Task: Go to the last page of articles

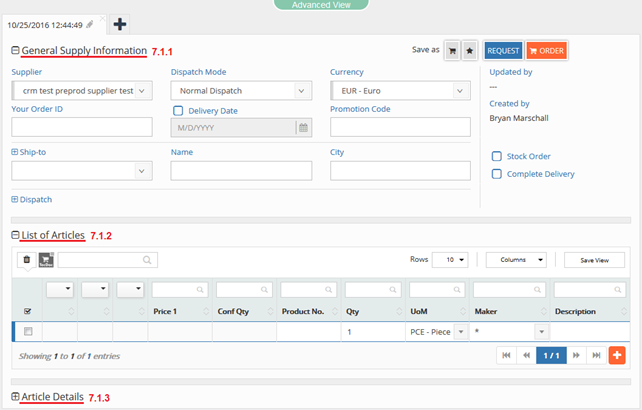Action: 596,355
